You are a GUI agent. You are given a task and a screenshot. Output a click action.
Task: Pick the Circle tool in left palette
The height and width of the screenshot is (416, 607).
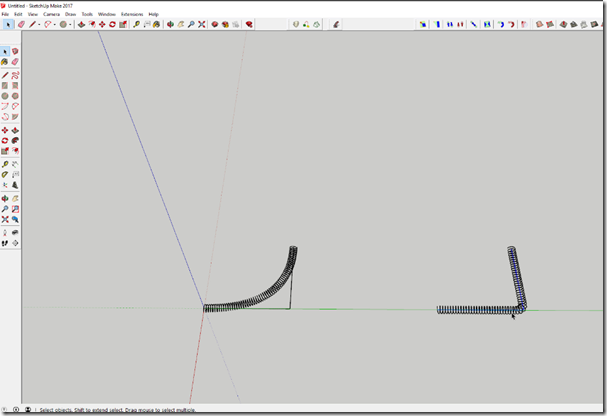point(5,96)
